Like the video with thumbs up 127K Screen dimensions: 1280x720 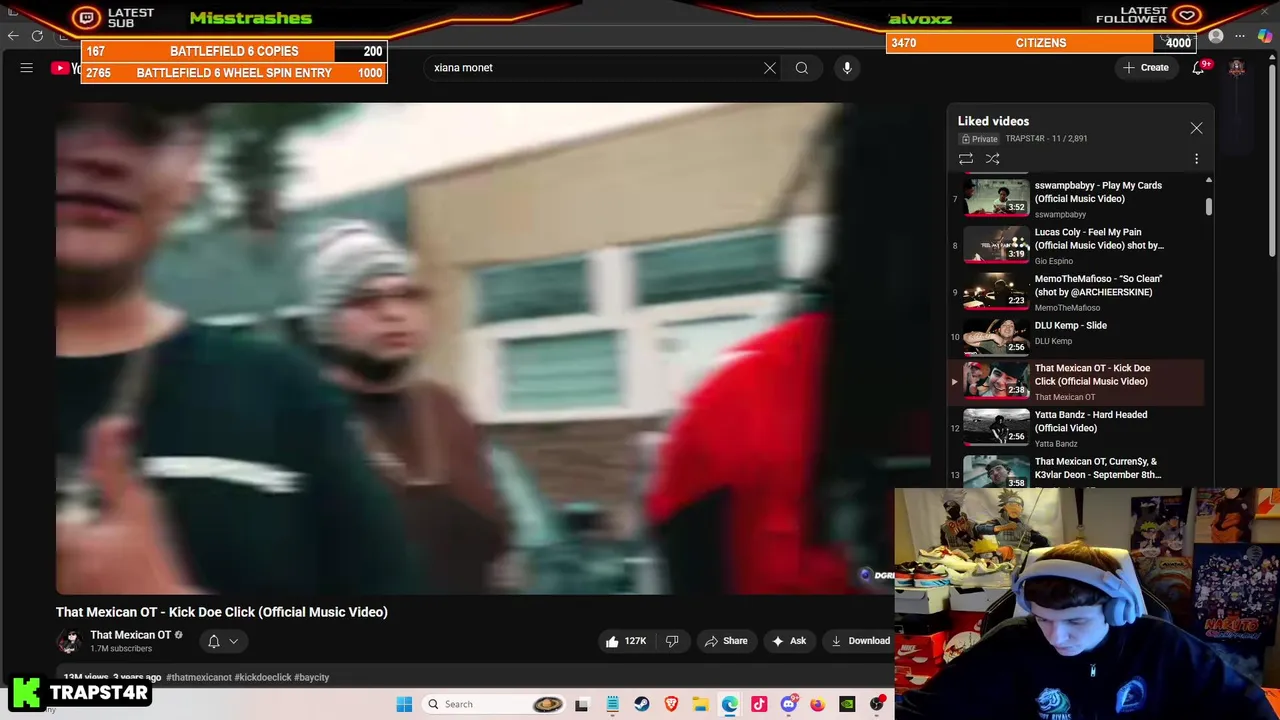click(x=625, y=641)
